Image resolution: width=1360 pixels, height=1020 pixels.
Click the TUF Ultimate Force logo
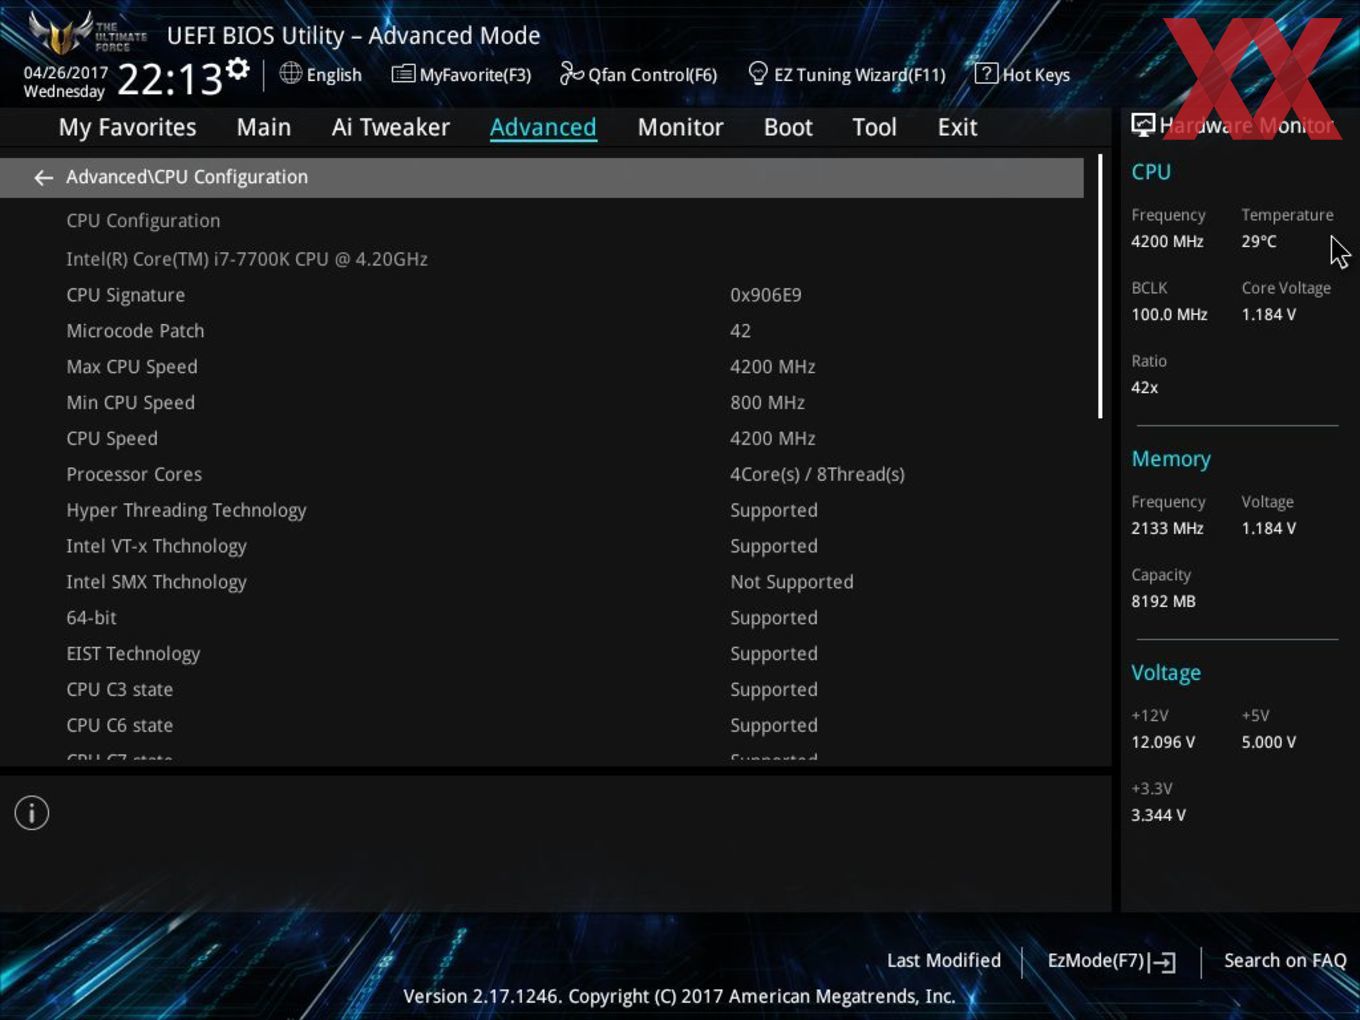point(87,33)
